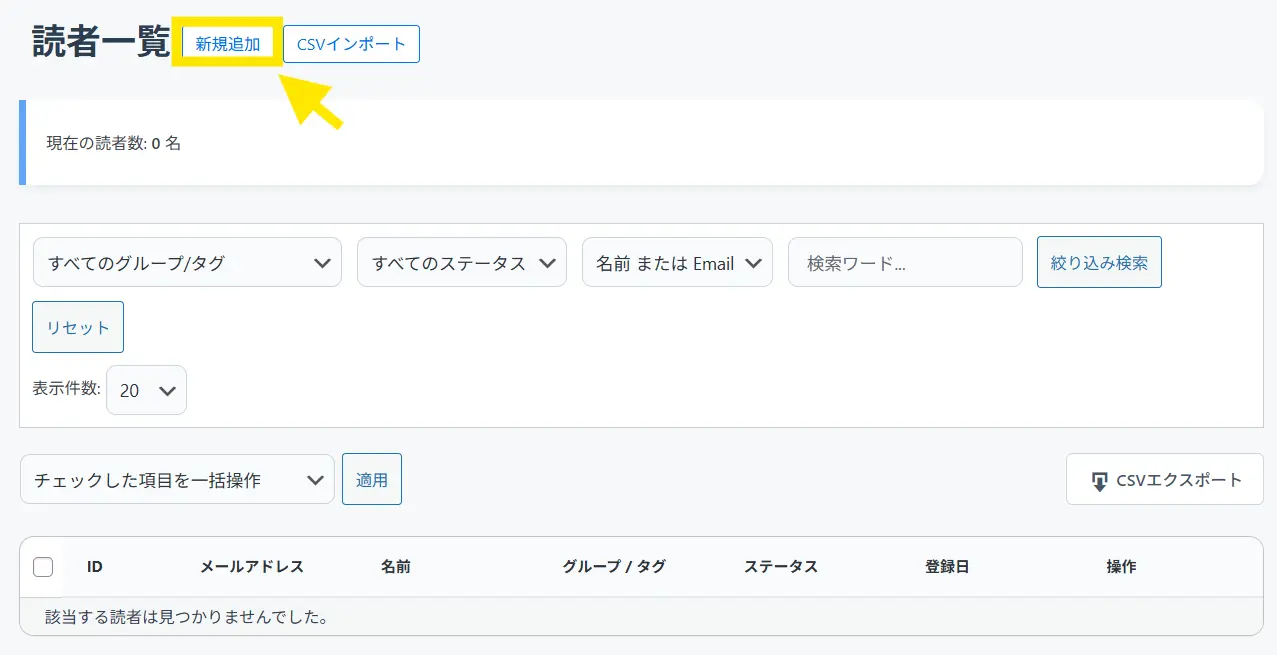Click the 新規追加 button

(228, 44)
